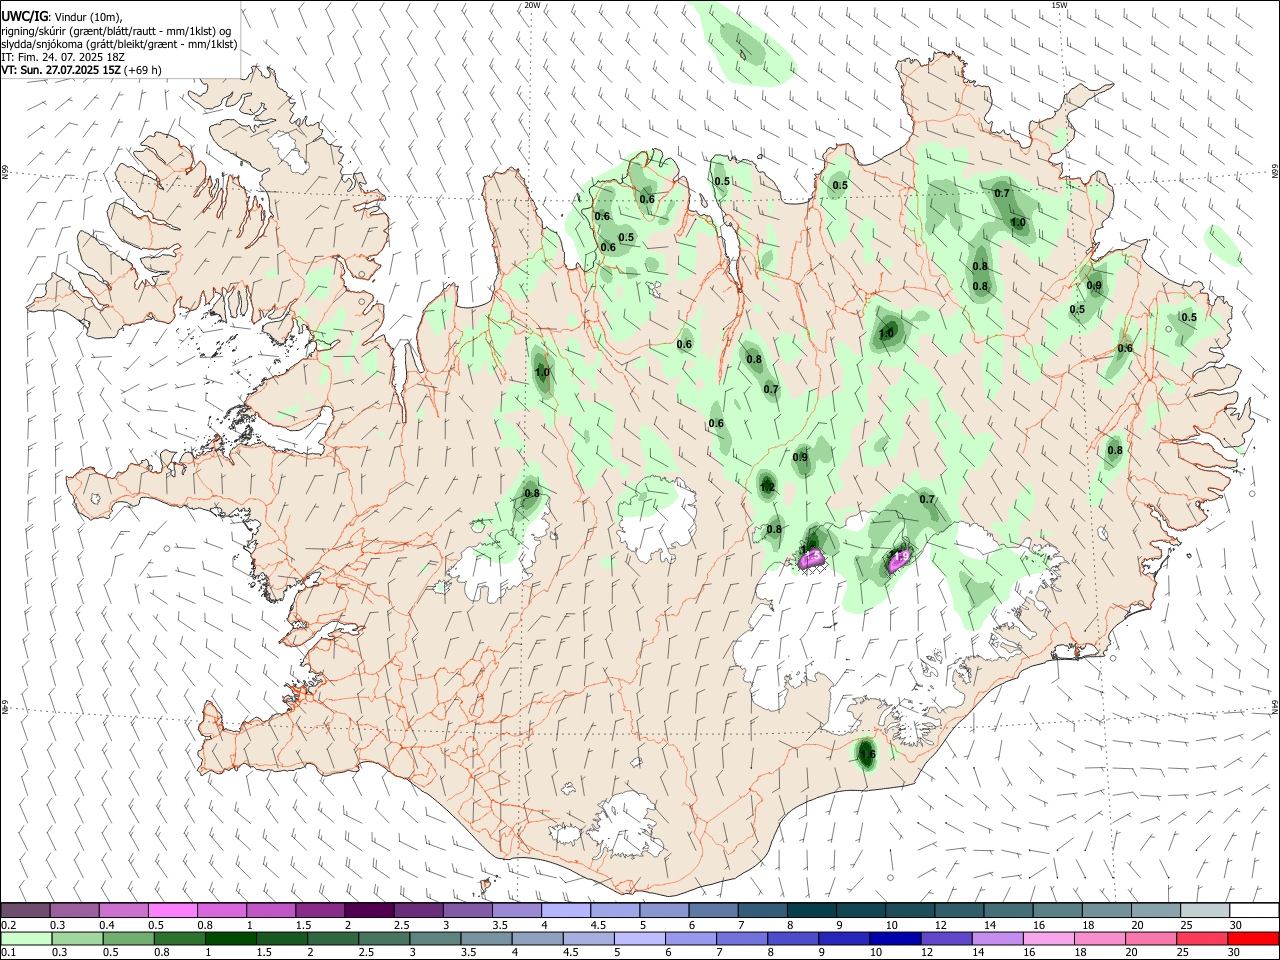Click the dusky purple swatch labeled 0.2
Image resolution: width=1280 pixels, height=960 pixels.
(x=25, y=910)
